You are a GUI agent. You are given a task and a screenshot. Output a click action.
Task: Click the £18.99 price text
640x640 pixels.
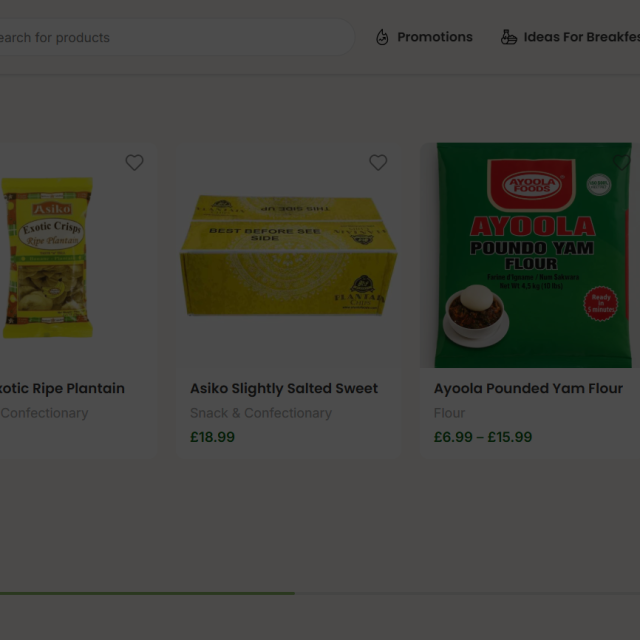point(212,437)
